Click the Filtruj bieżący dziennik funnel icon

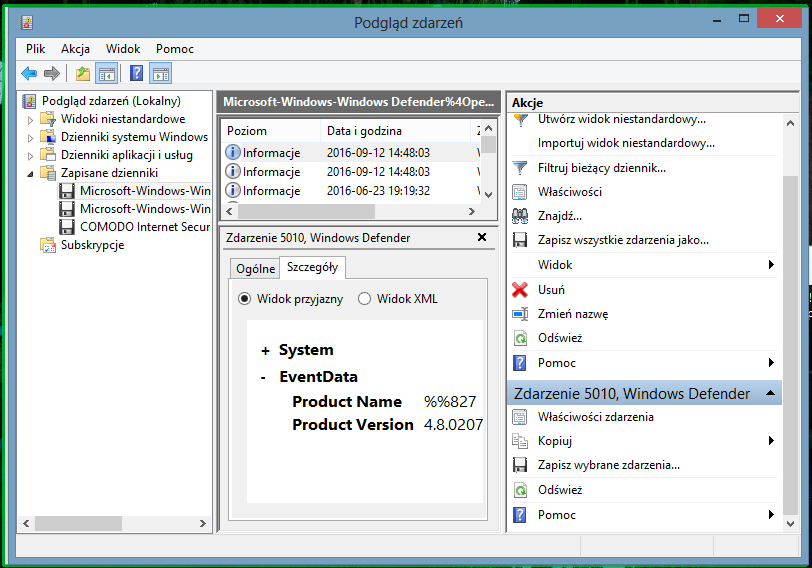pos(520,168)
